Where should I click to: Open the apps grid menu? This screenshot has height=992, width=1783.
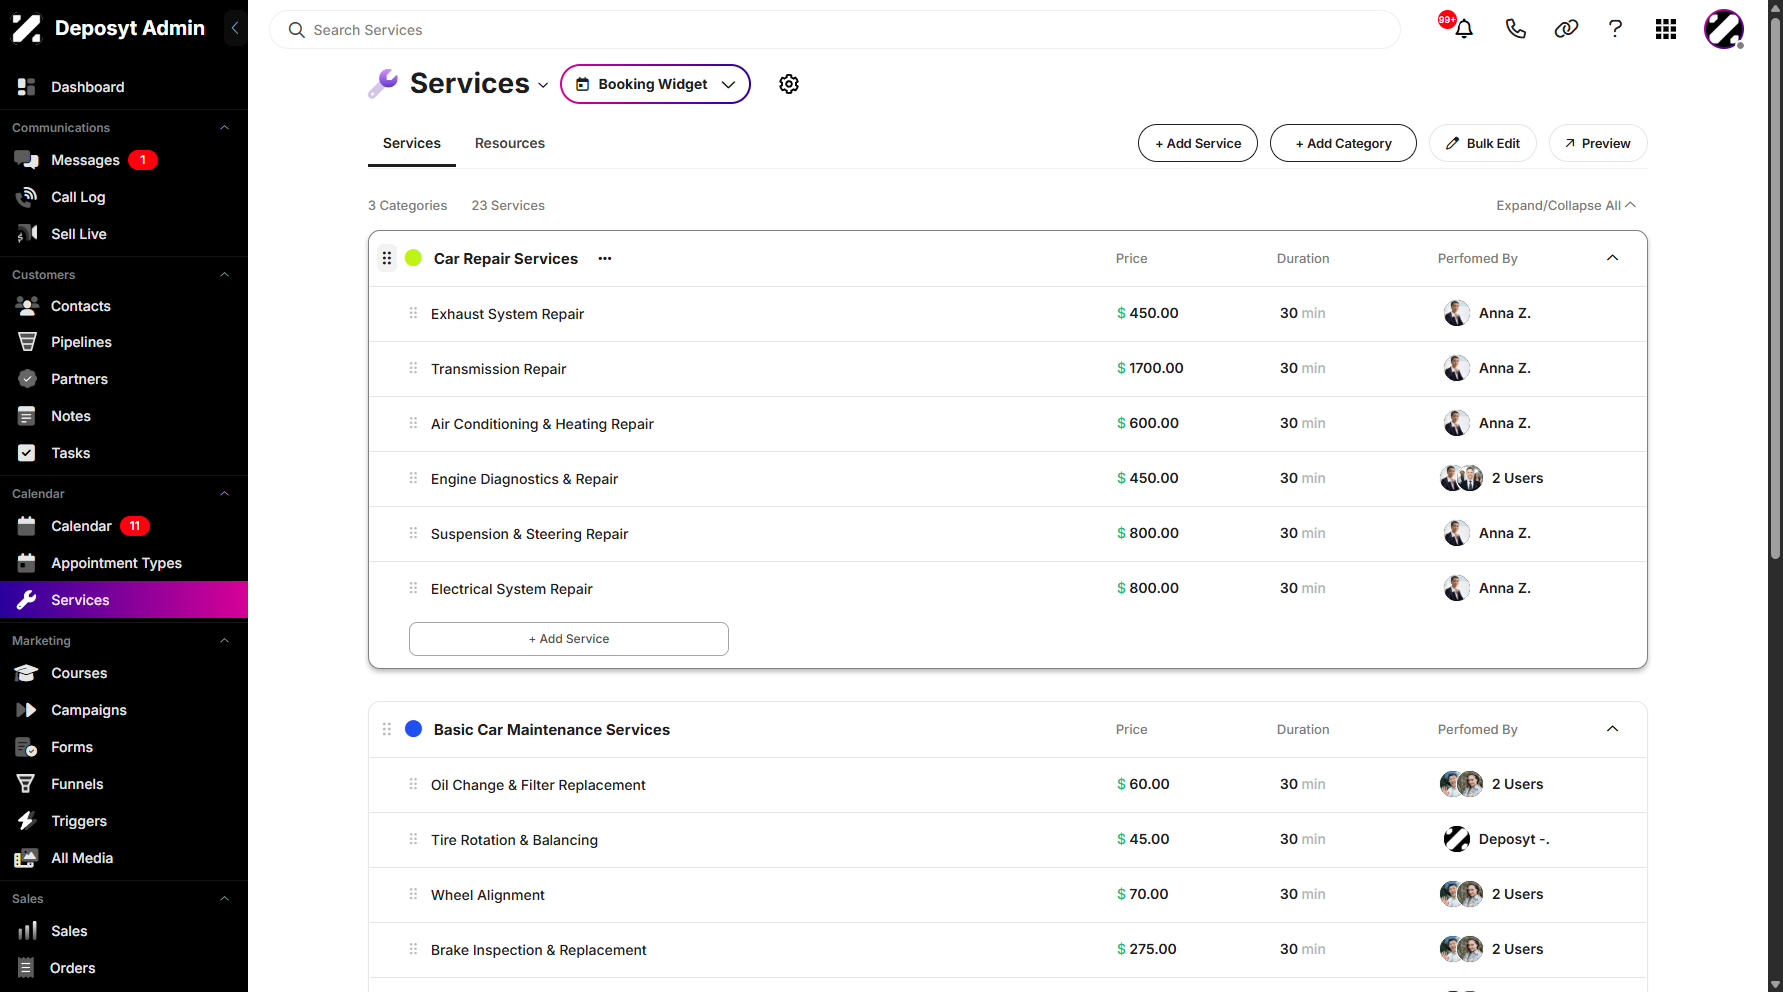(x=1666, y=29)
